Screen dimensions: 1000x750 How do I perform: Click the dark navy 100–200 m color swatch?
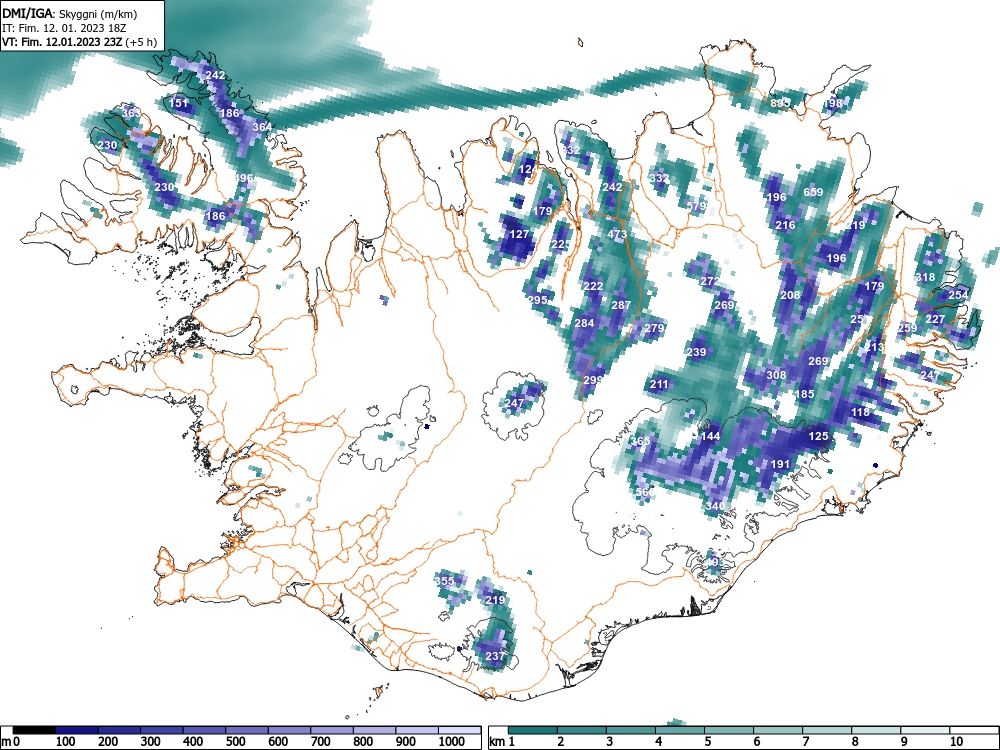(x=77, y=730)
